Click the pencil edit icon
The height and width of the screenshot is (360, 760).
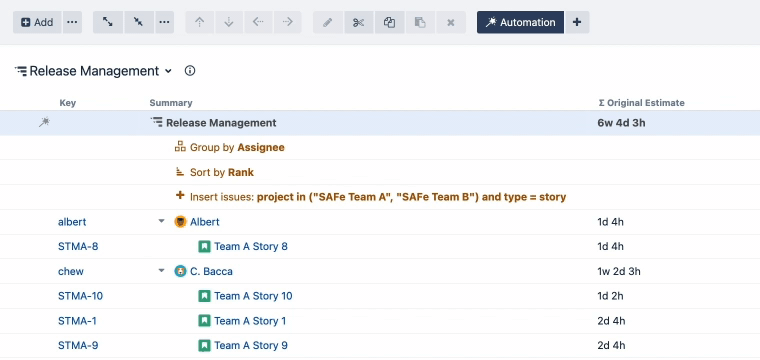pyautogui.click(x=328, y=22)
